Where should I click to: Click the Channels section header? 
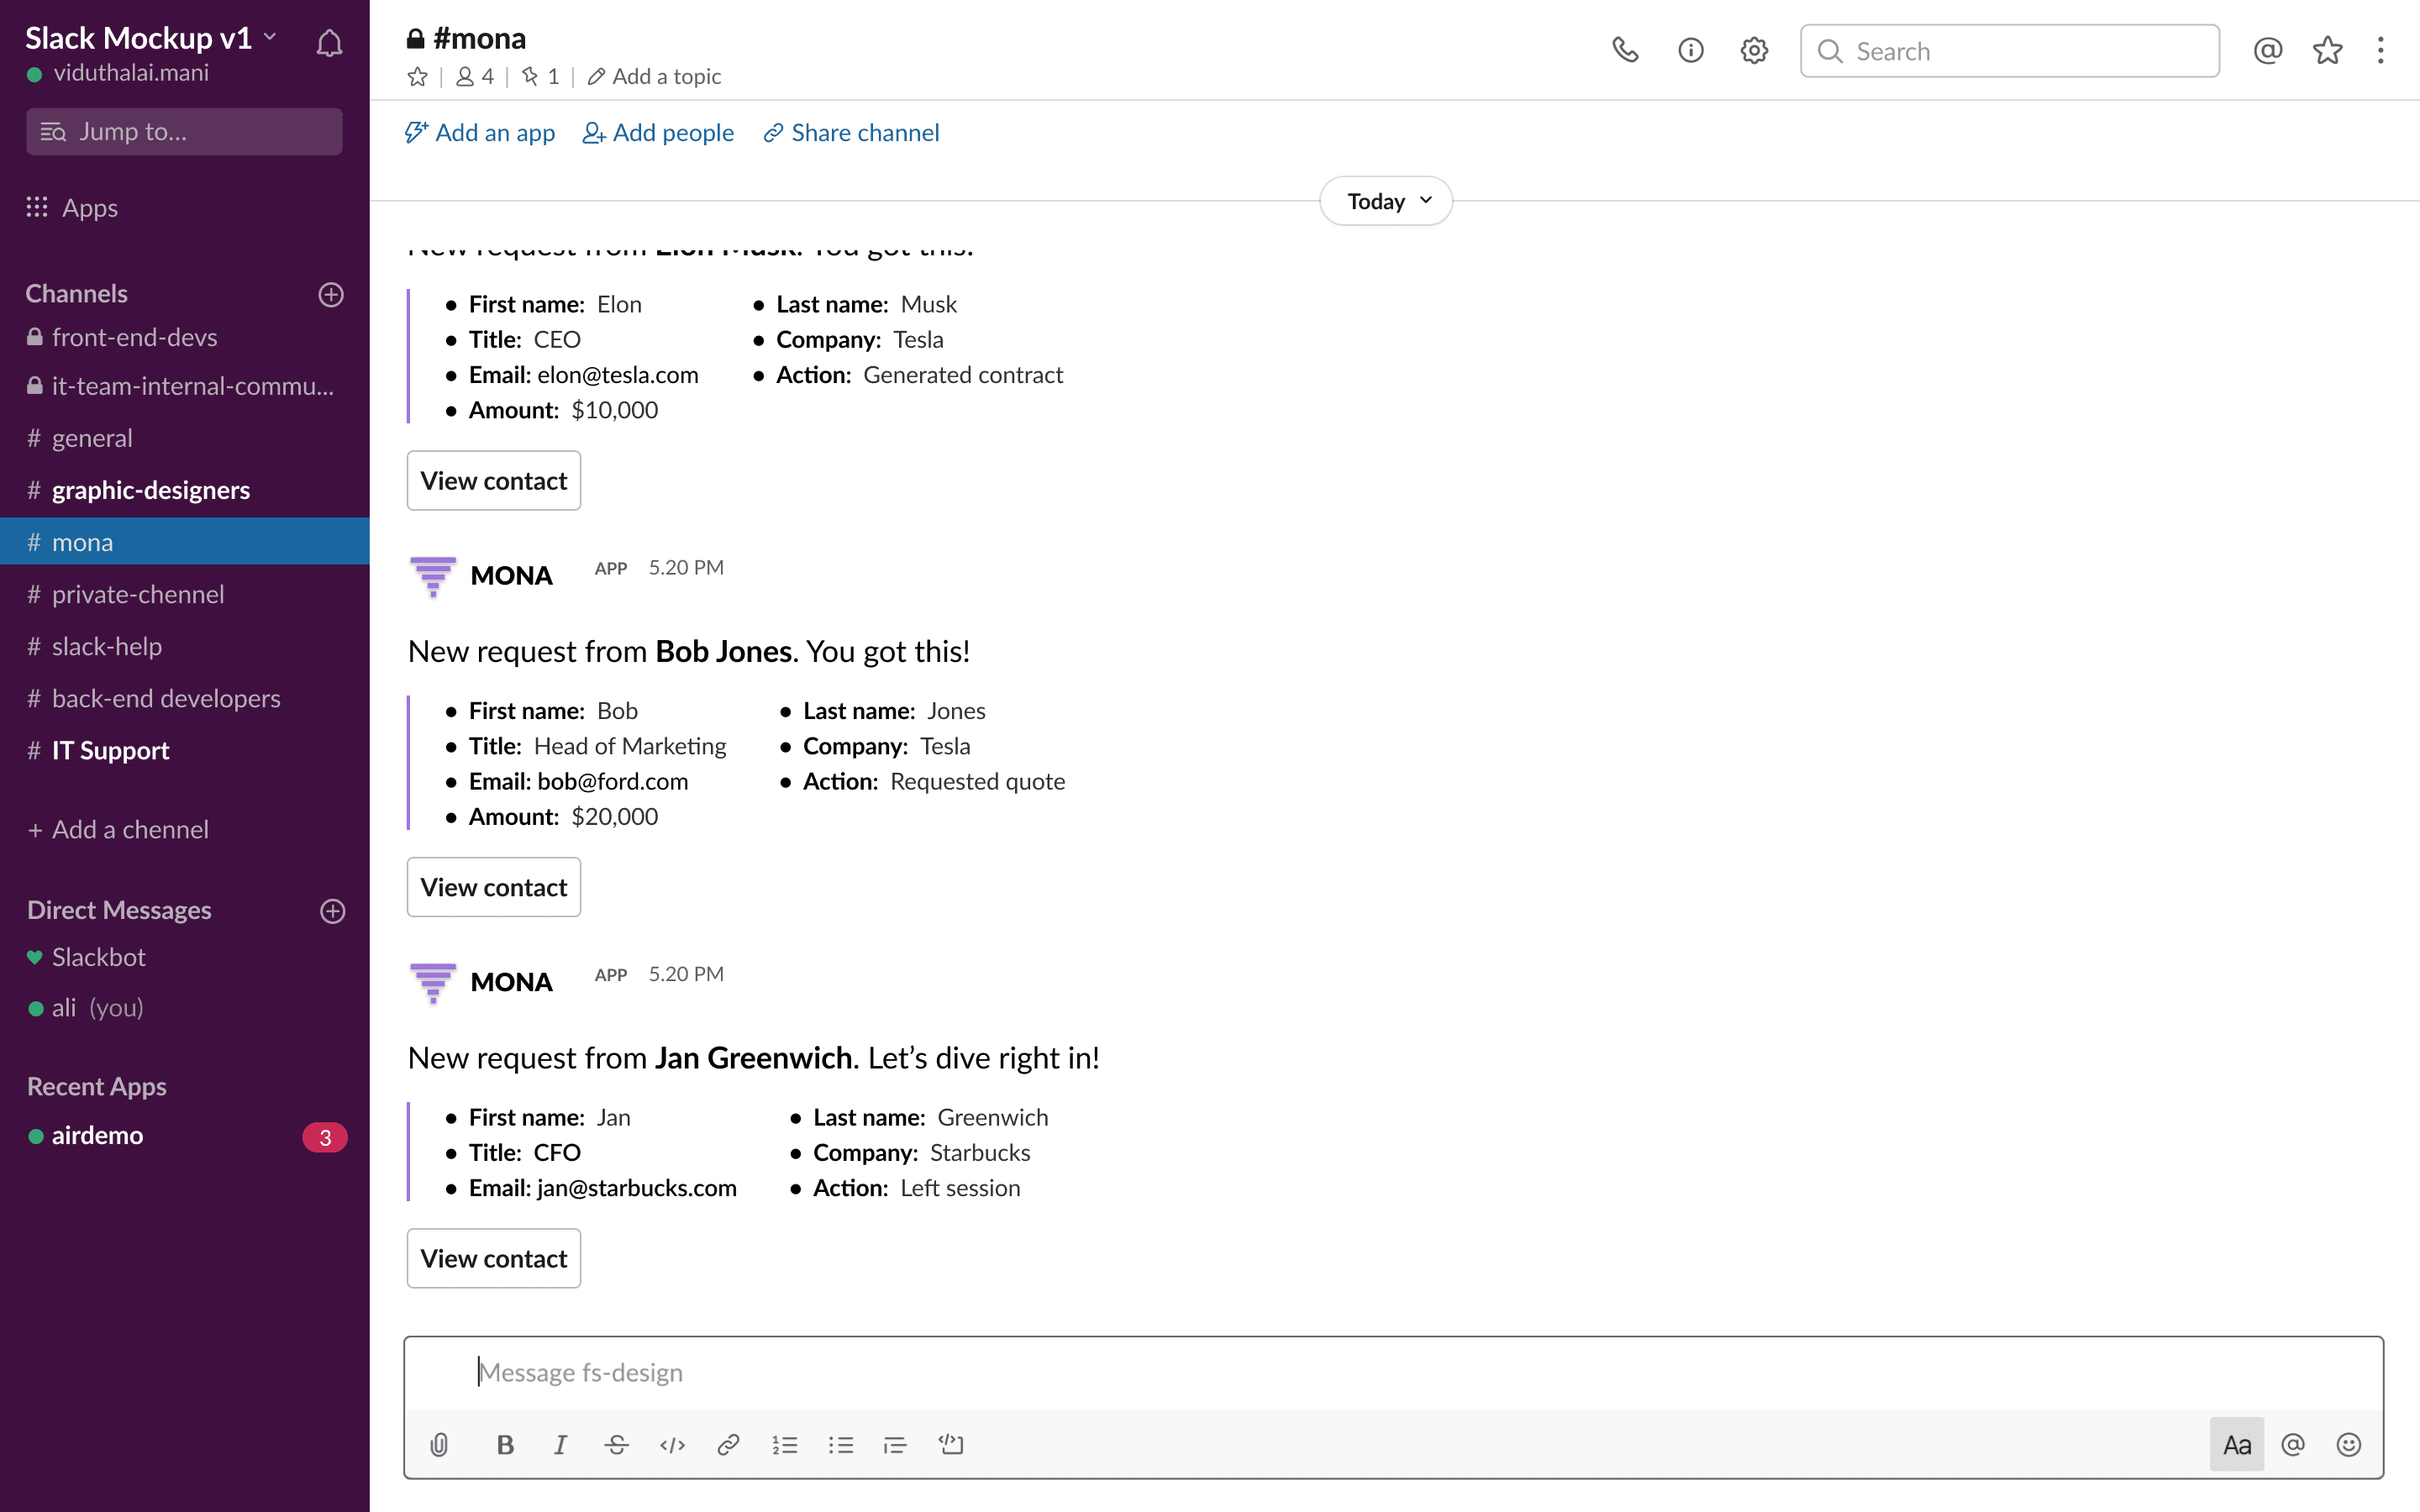(x=76, y=293)
